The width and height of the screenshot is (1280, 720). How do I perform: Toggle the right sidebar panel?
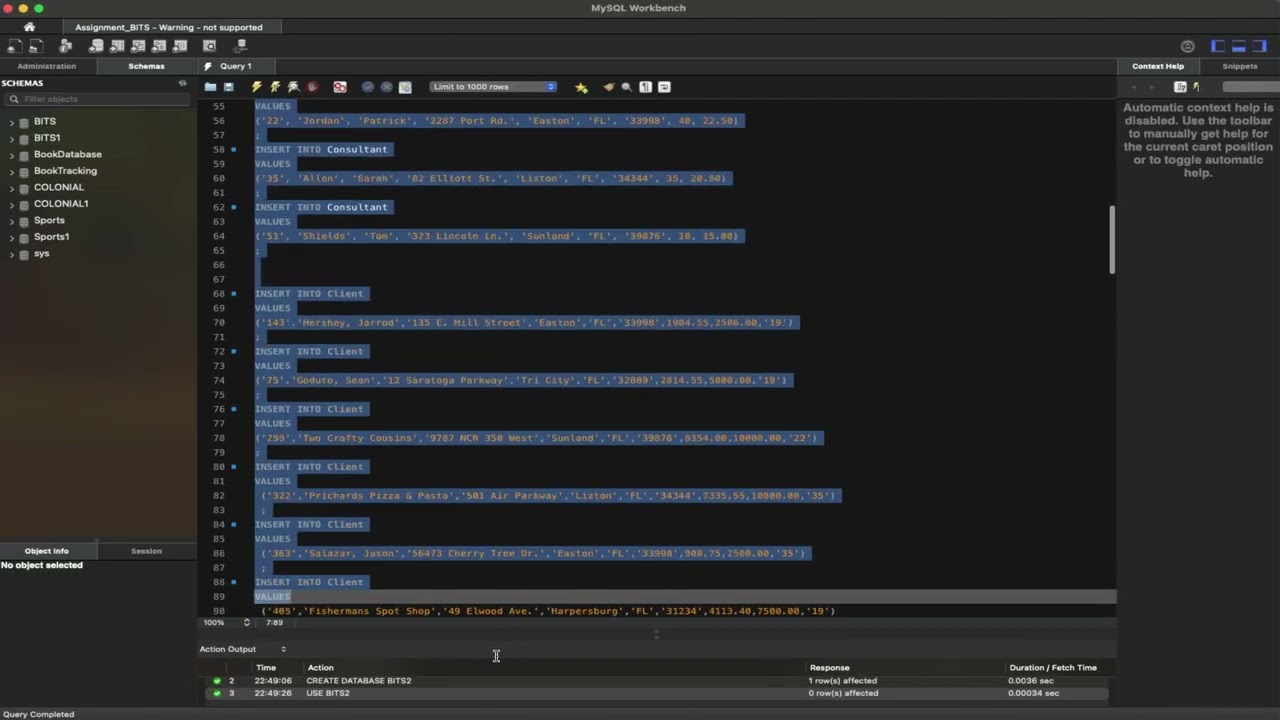point(1259,46)
